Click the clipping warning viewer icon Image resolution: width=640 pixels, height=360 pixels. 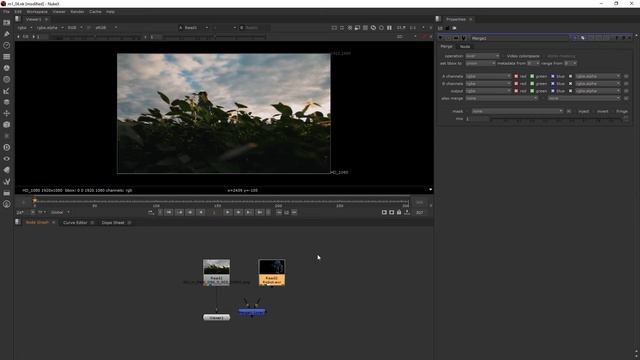[350, 28]
